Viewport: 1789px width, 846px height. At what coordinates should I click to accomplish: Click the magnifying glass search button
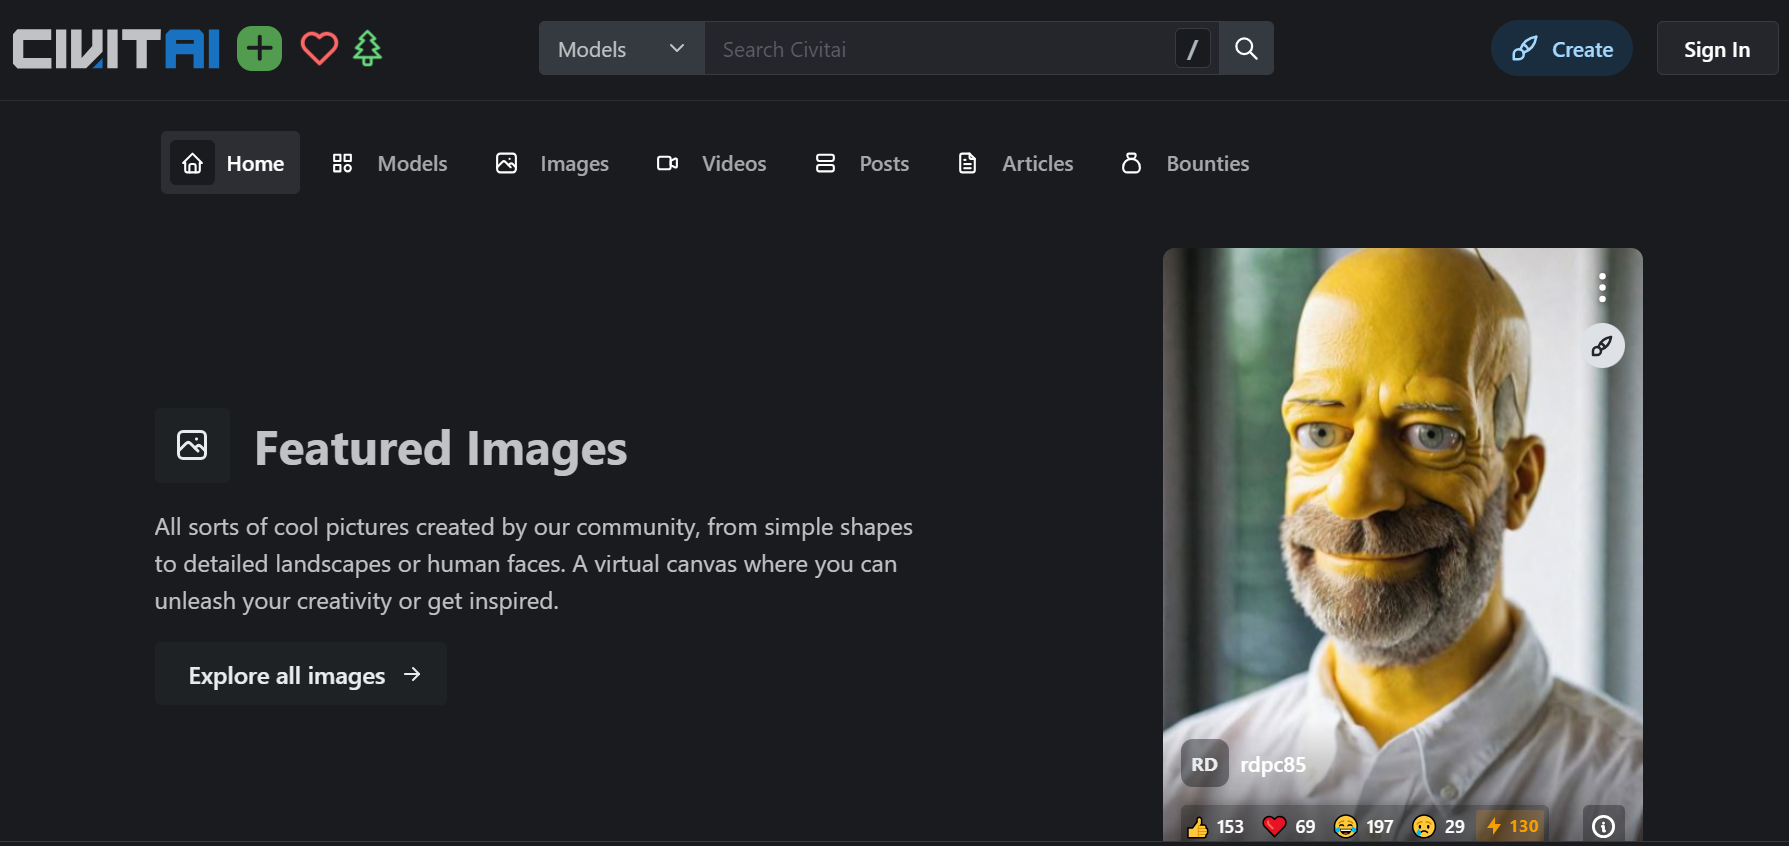pyautogui.click(x=1246, y=49)
